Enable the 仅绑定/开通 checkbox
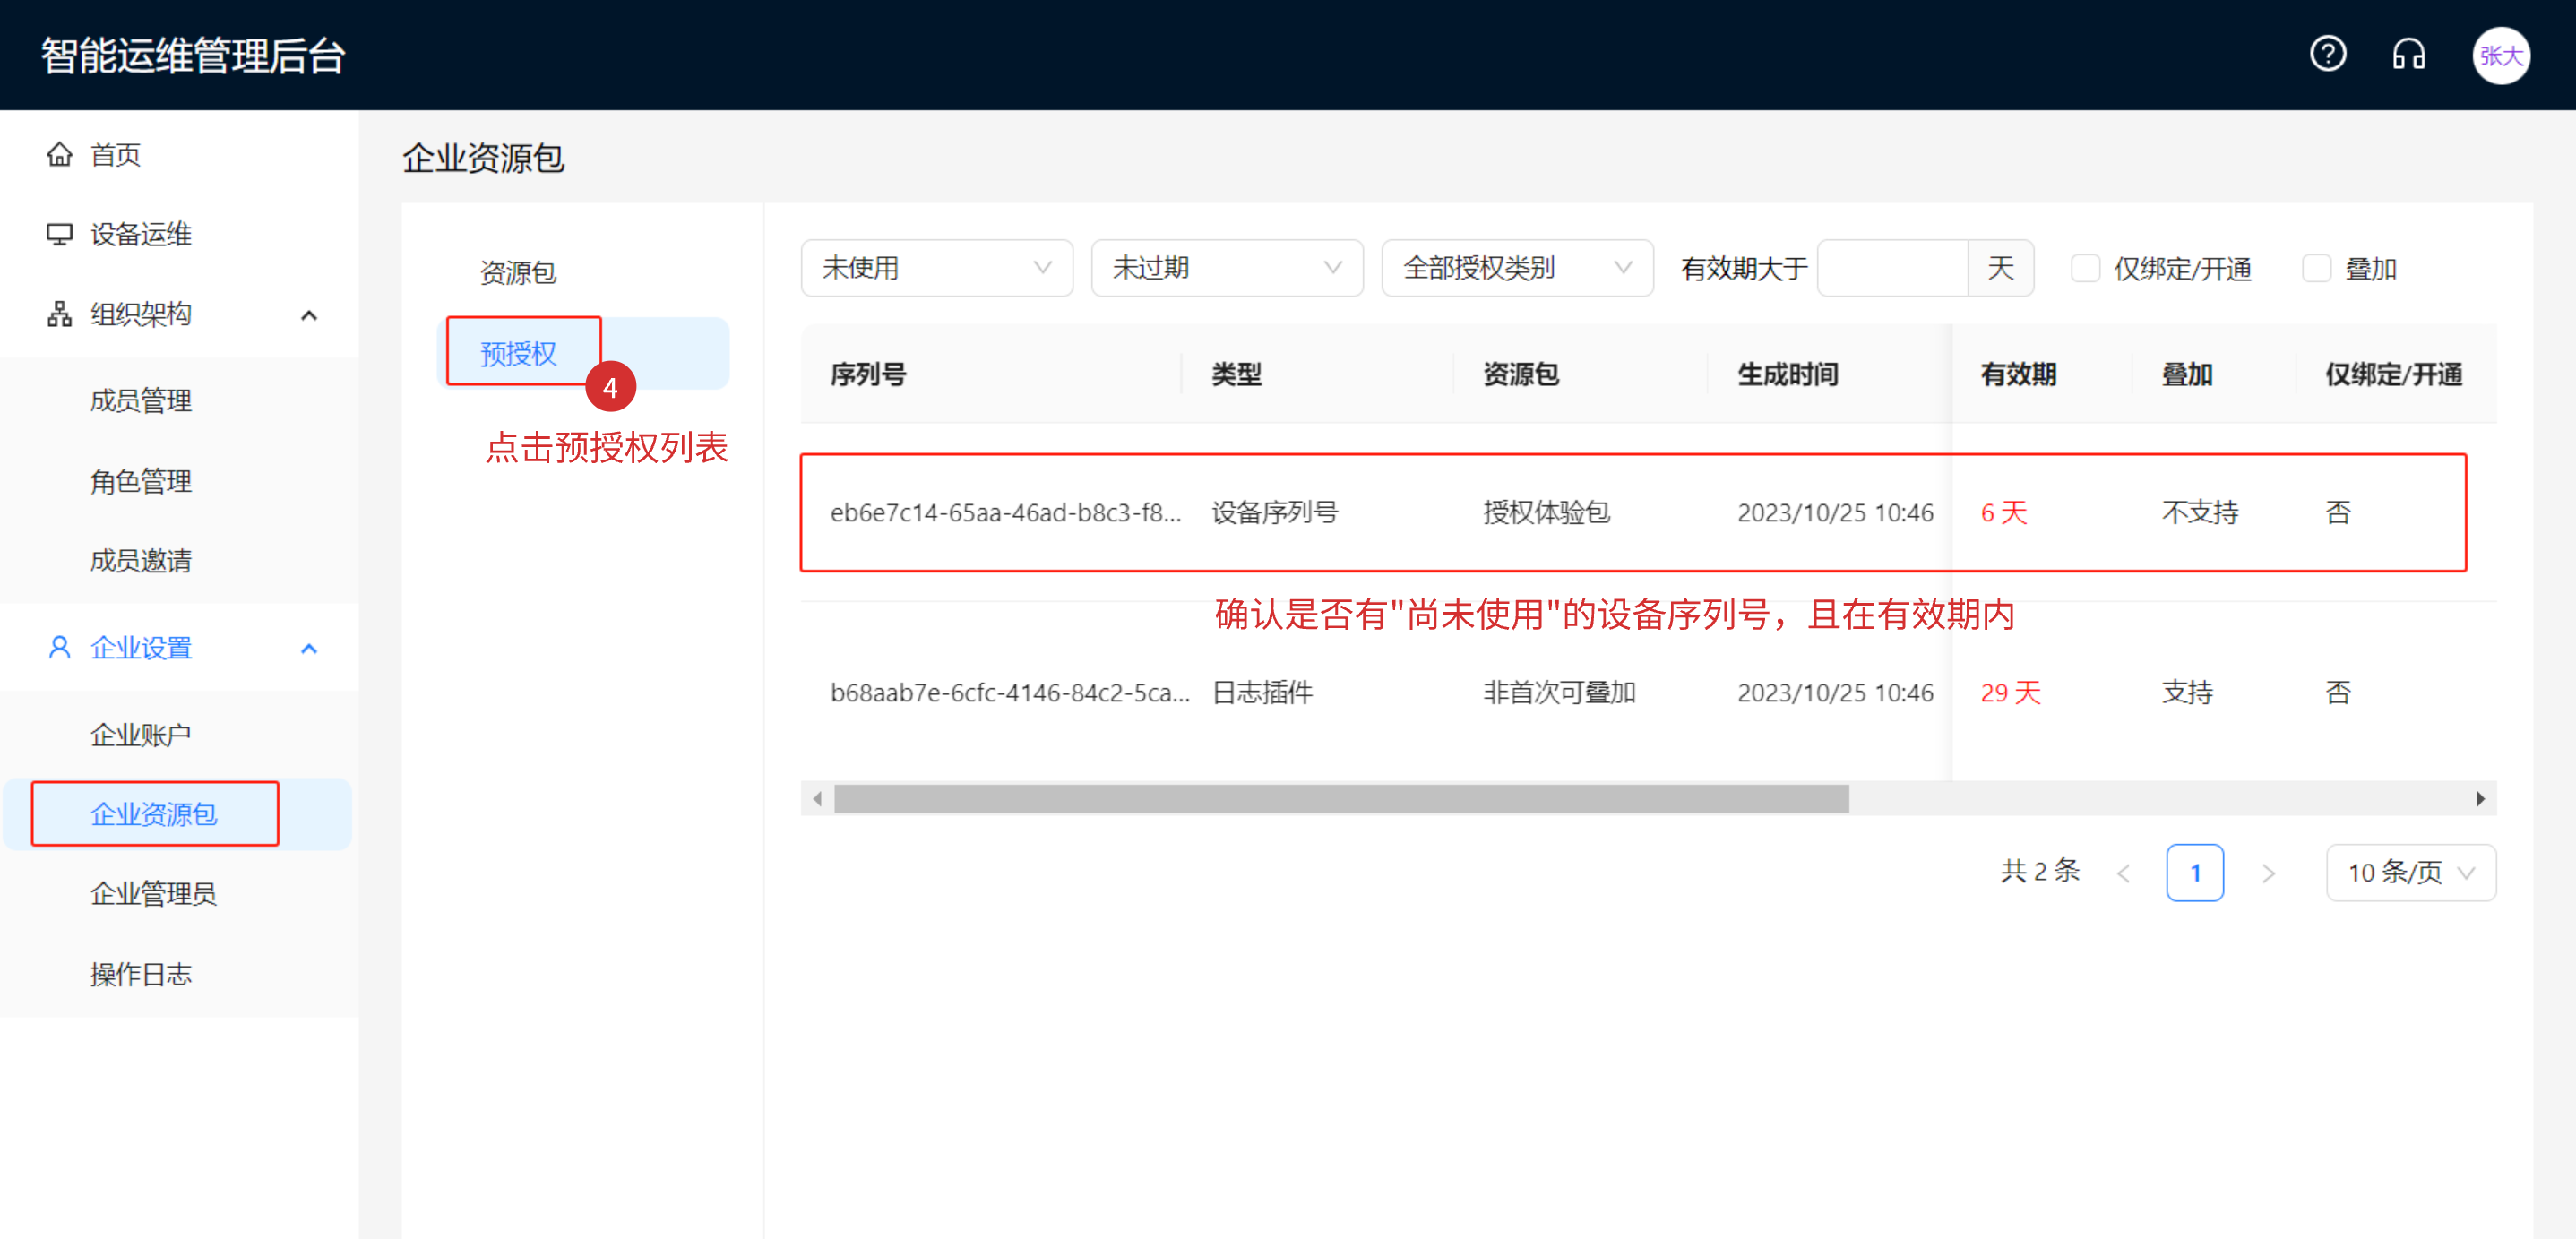Image resolution: width=2576 pixels, height=1239 pixels. (x=2084, y=268)
